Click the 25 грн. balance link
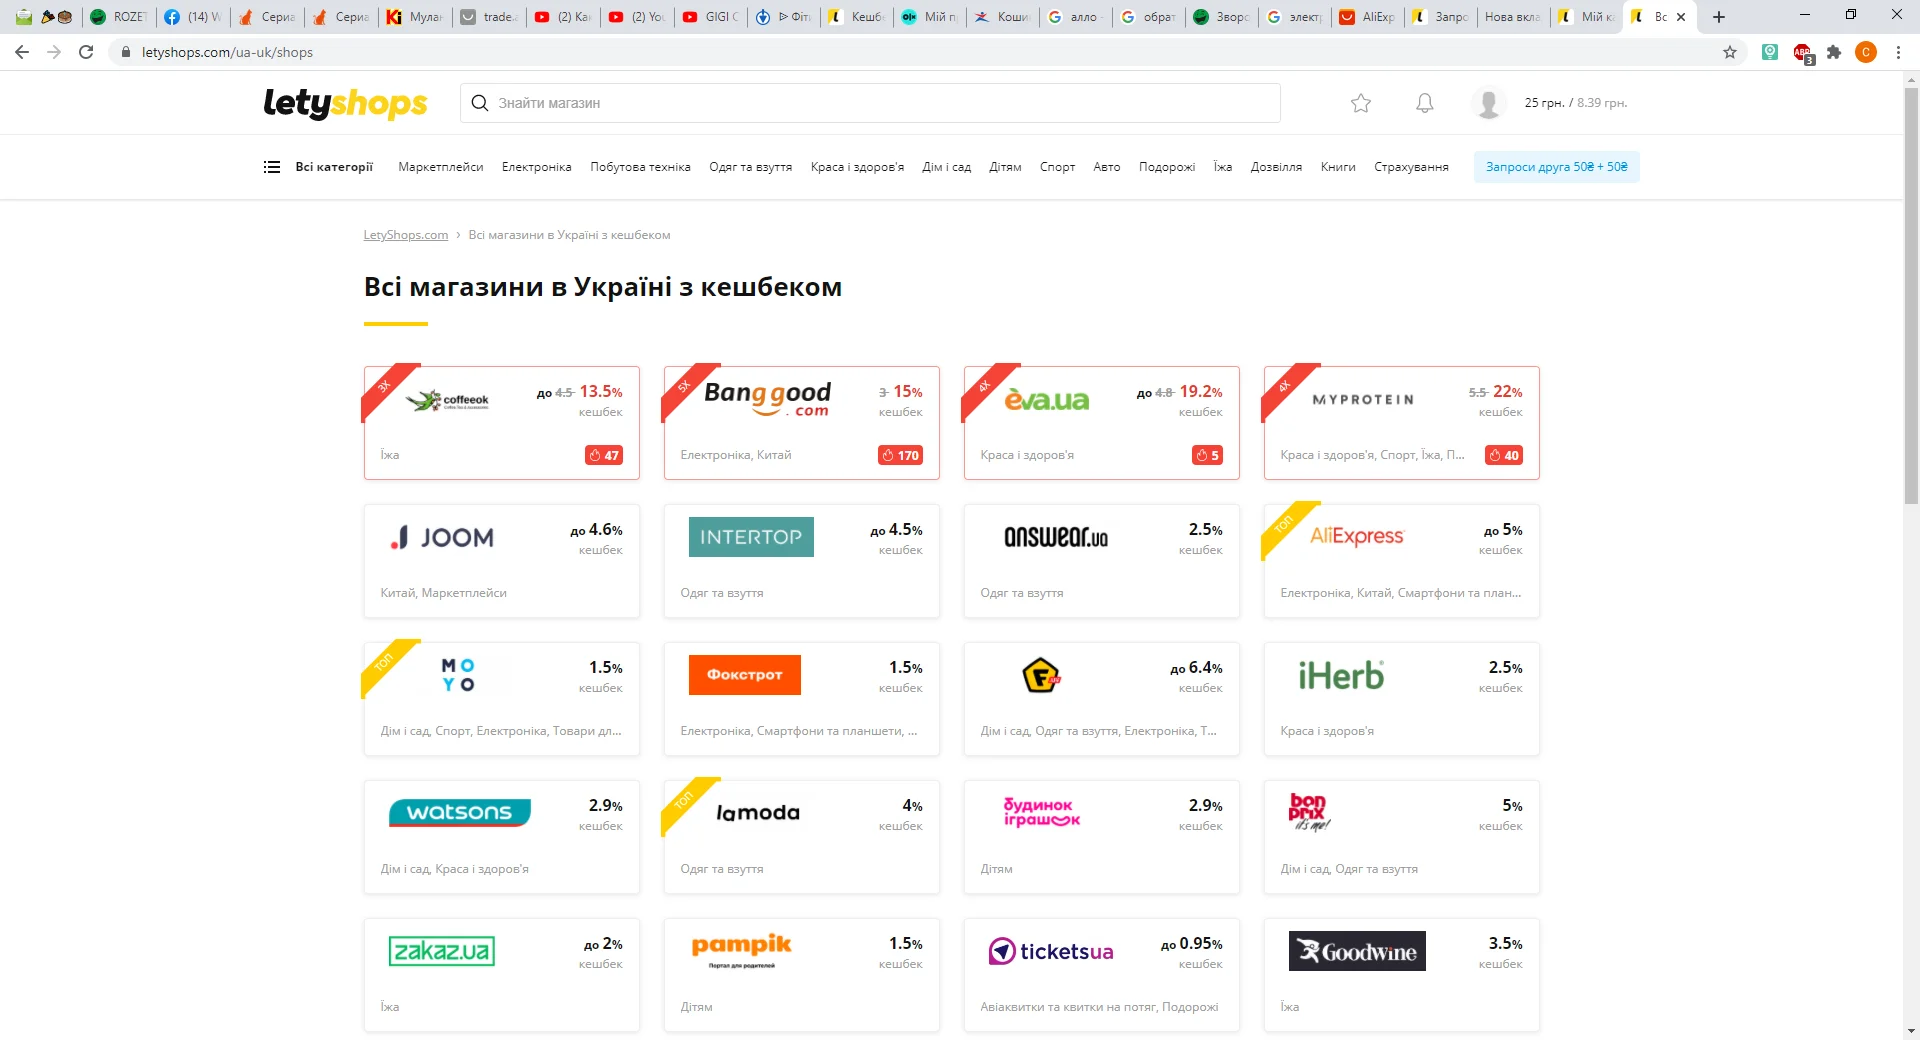This screenshot has width=1920, height=1040. click(x=1544, y=103)
